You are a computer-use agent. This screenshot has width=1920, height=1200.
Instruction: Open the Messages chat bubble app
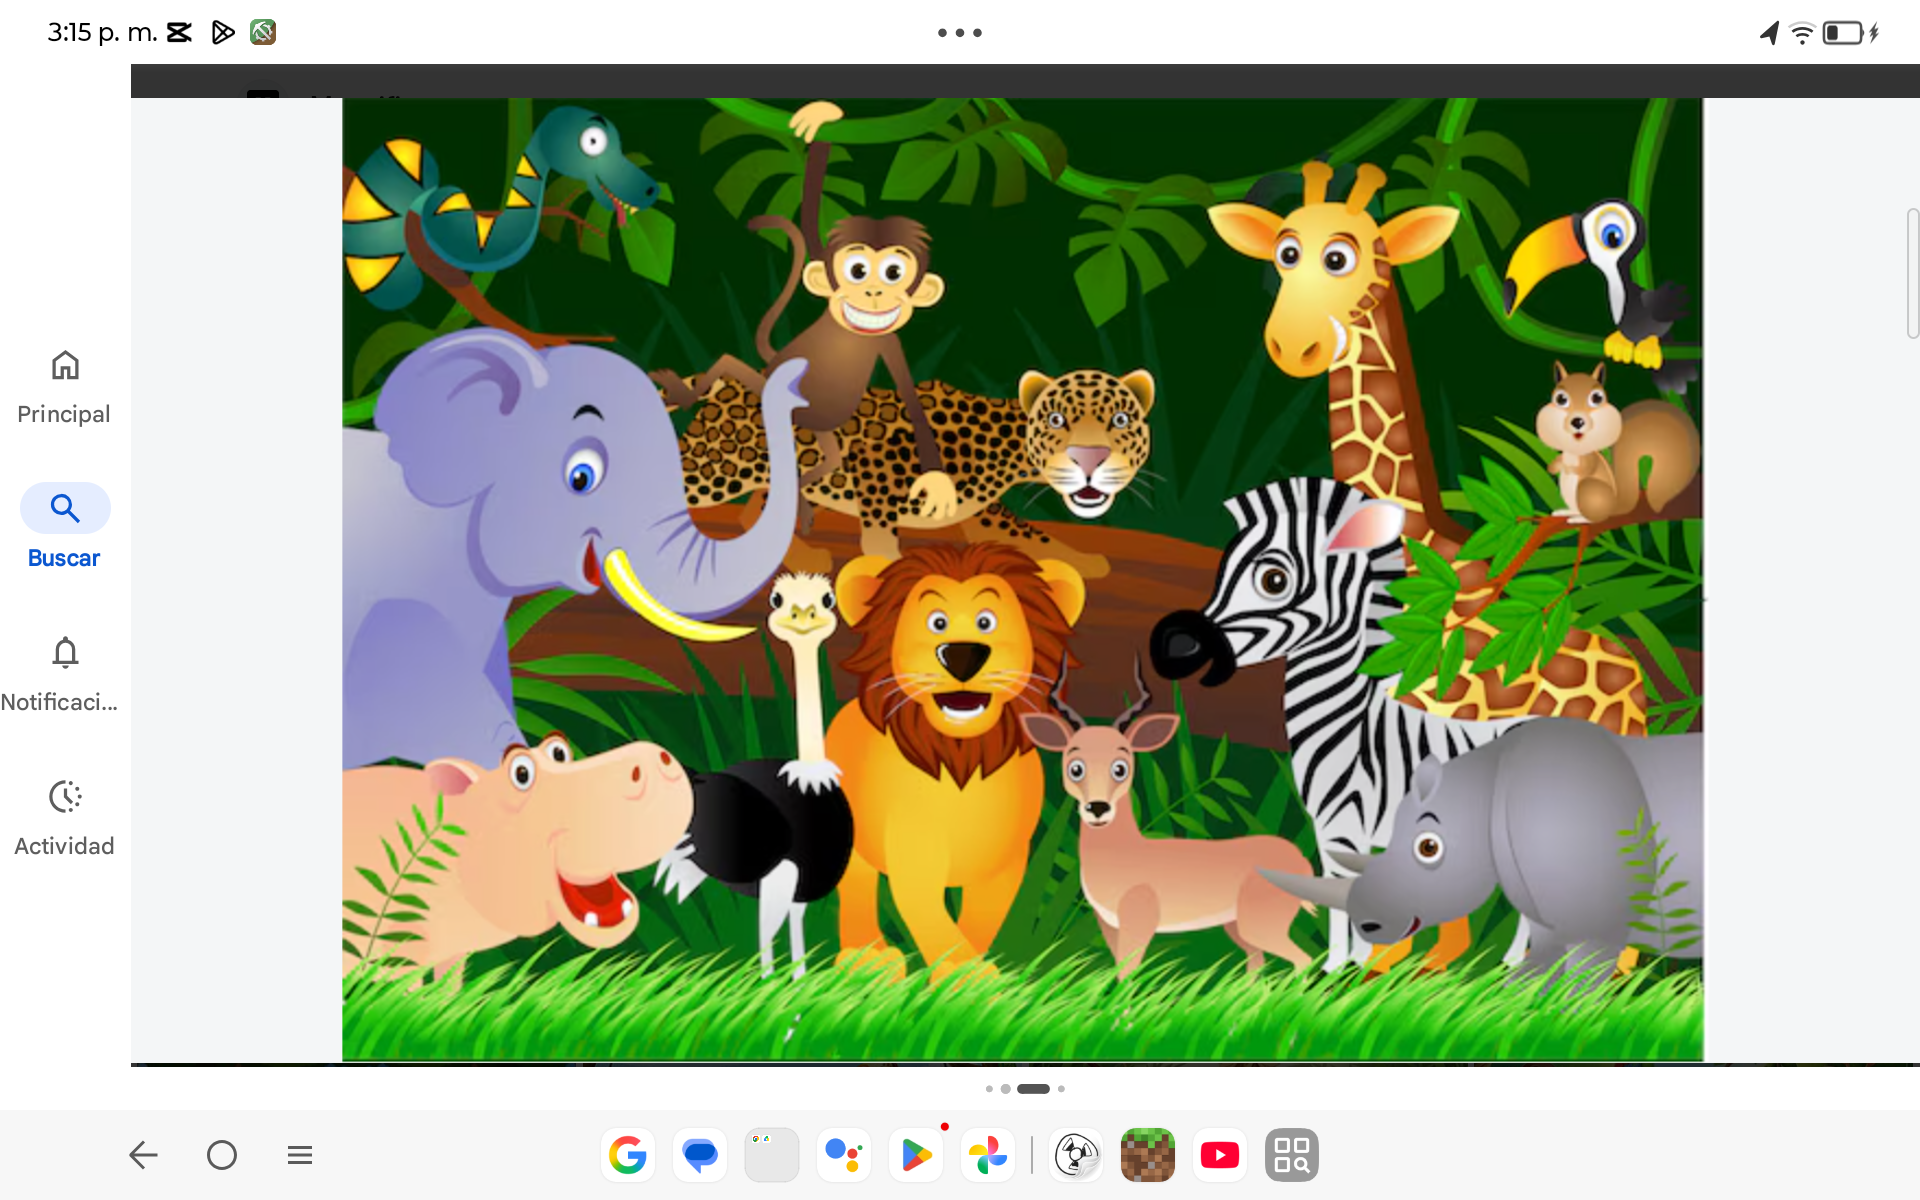(x=700, y=1155)
